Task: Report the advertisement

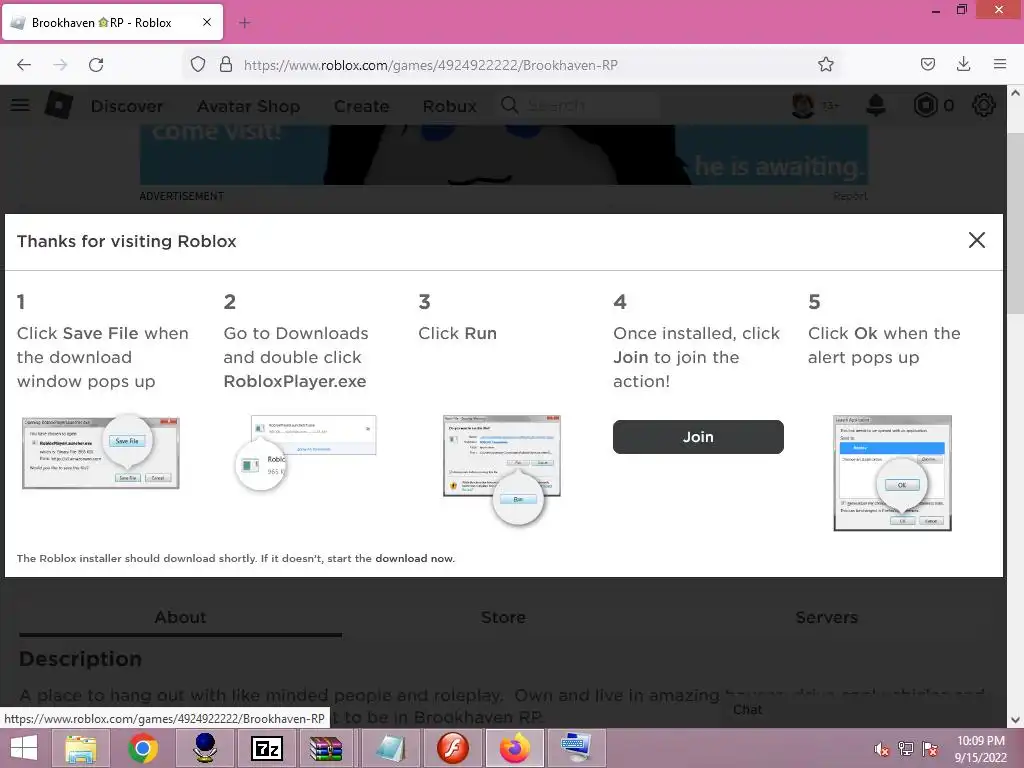Action: click(x=850, y=196)
